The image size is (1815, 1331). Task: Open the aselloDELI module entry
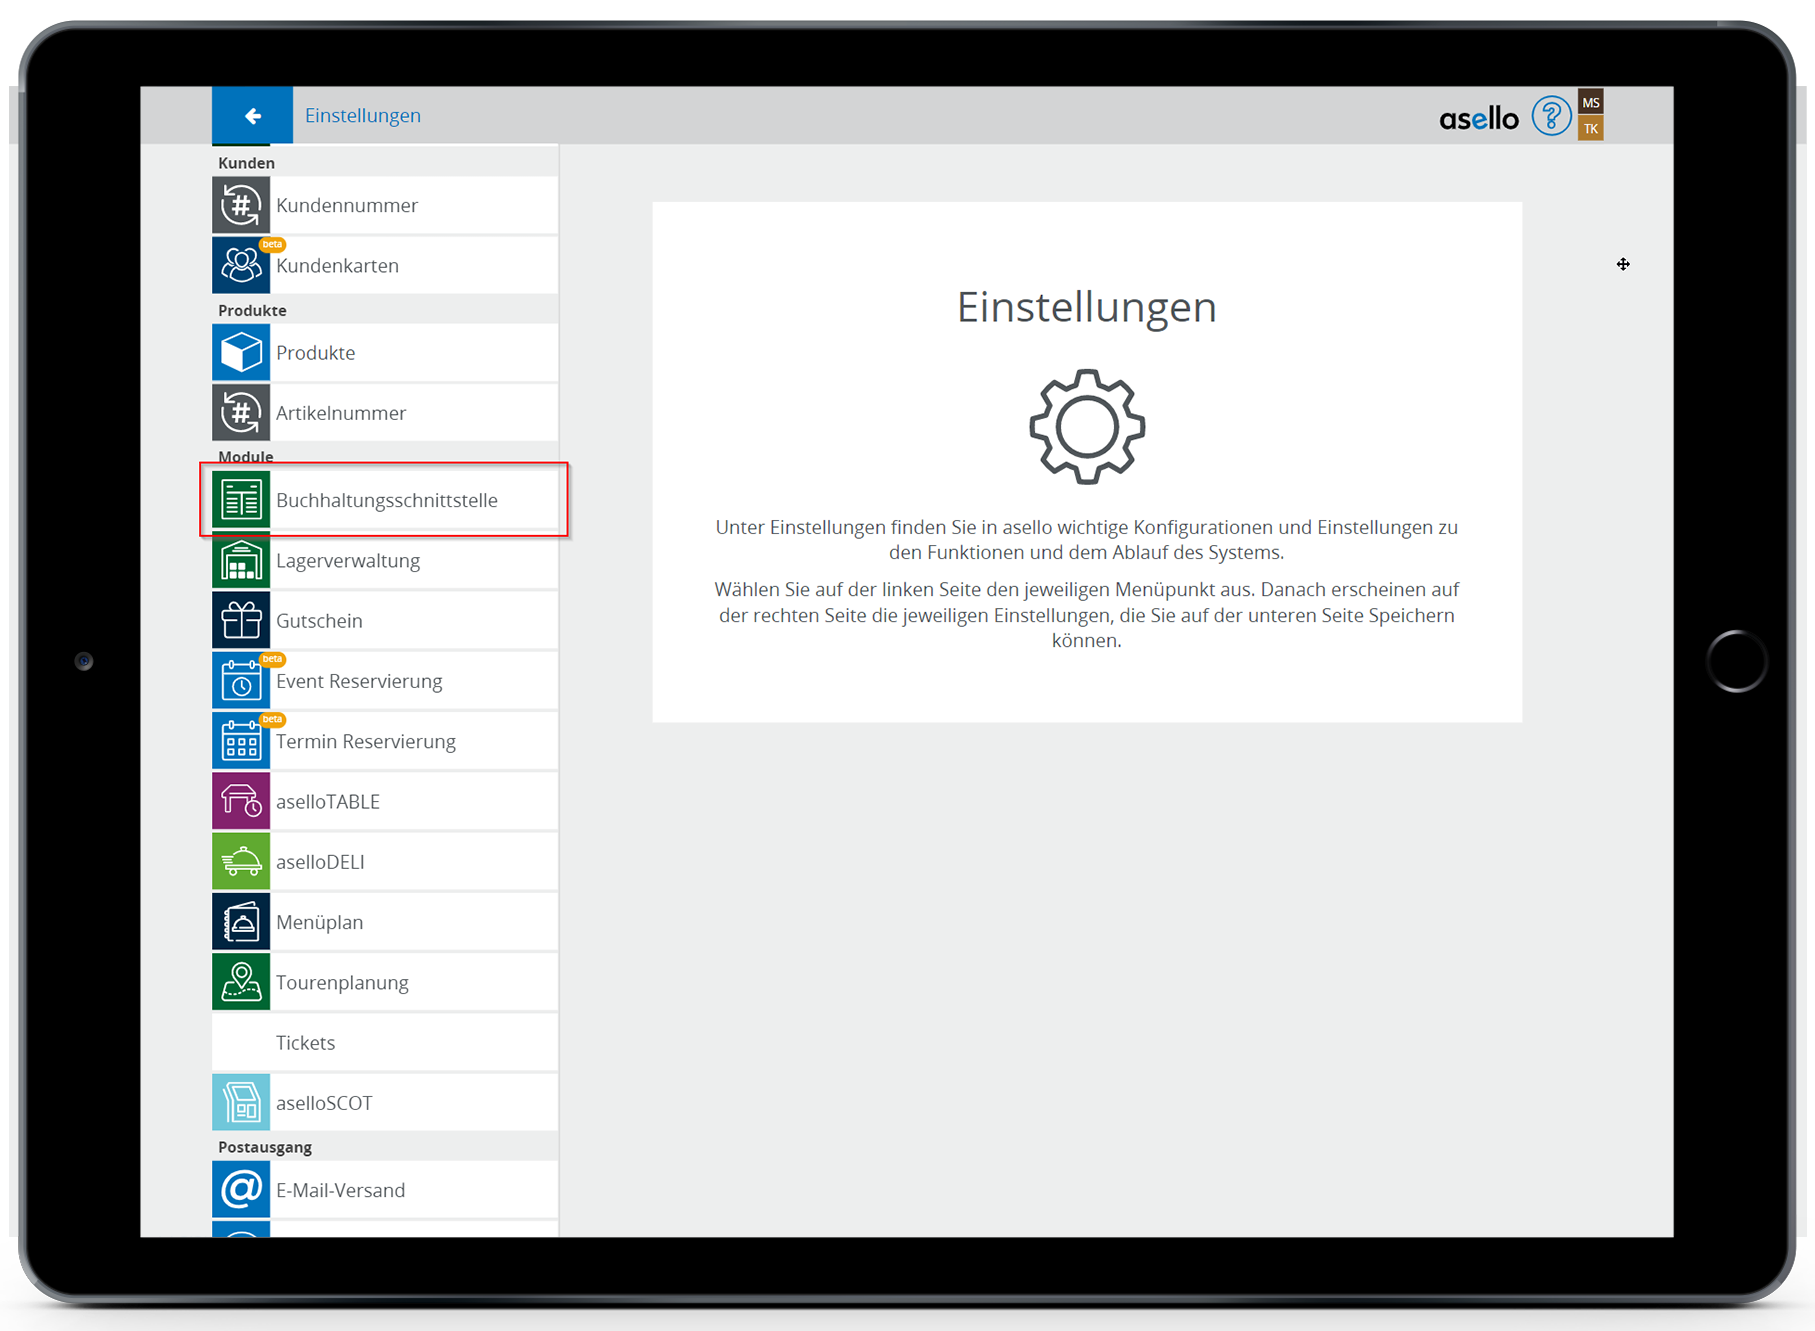(320, 862)
